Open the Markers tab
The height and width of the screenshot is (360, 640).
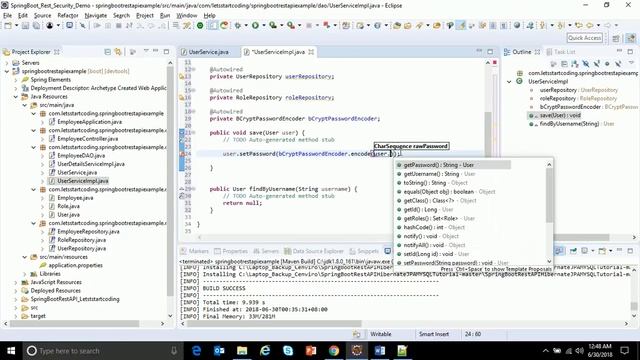coord(195,251)
